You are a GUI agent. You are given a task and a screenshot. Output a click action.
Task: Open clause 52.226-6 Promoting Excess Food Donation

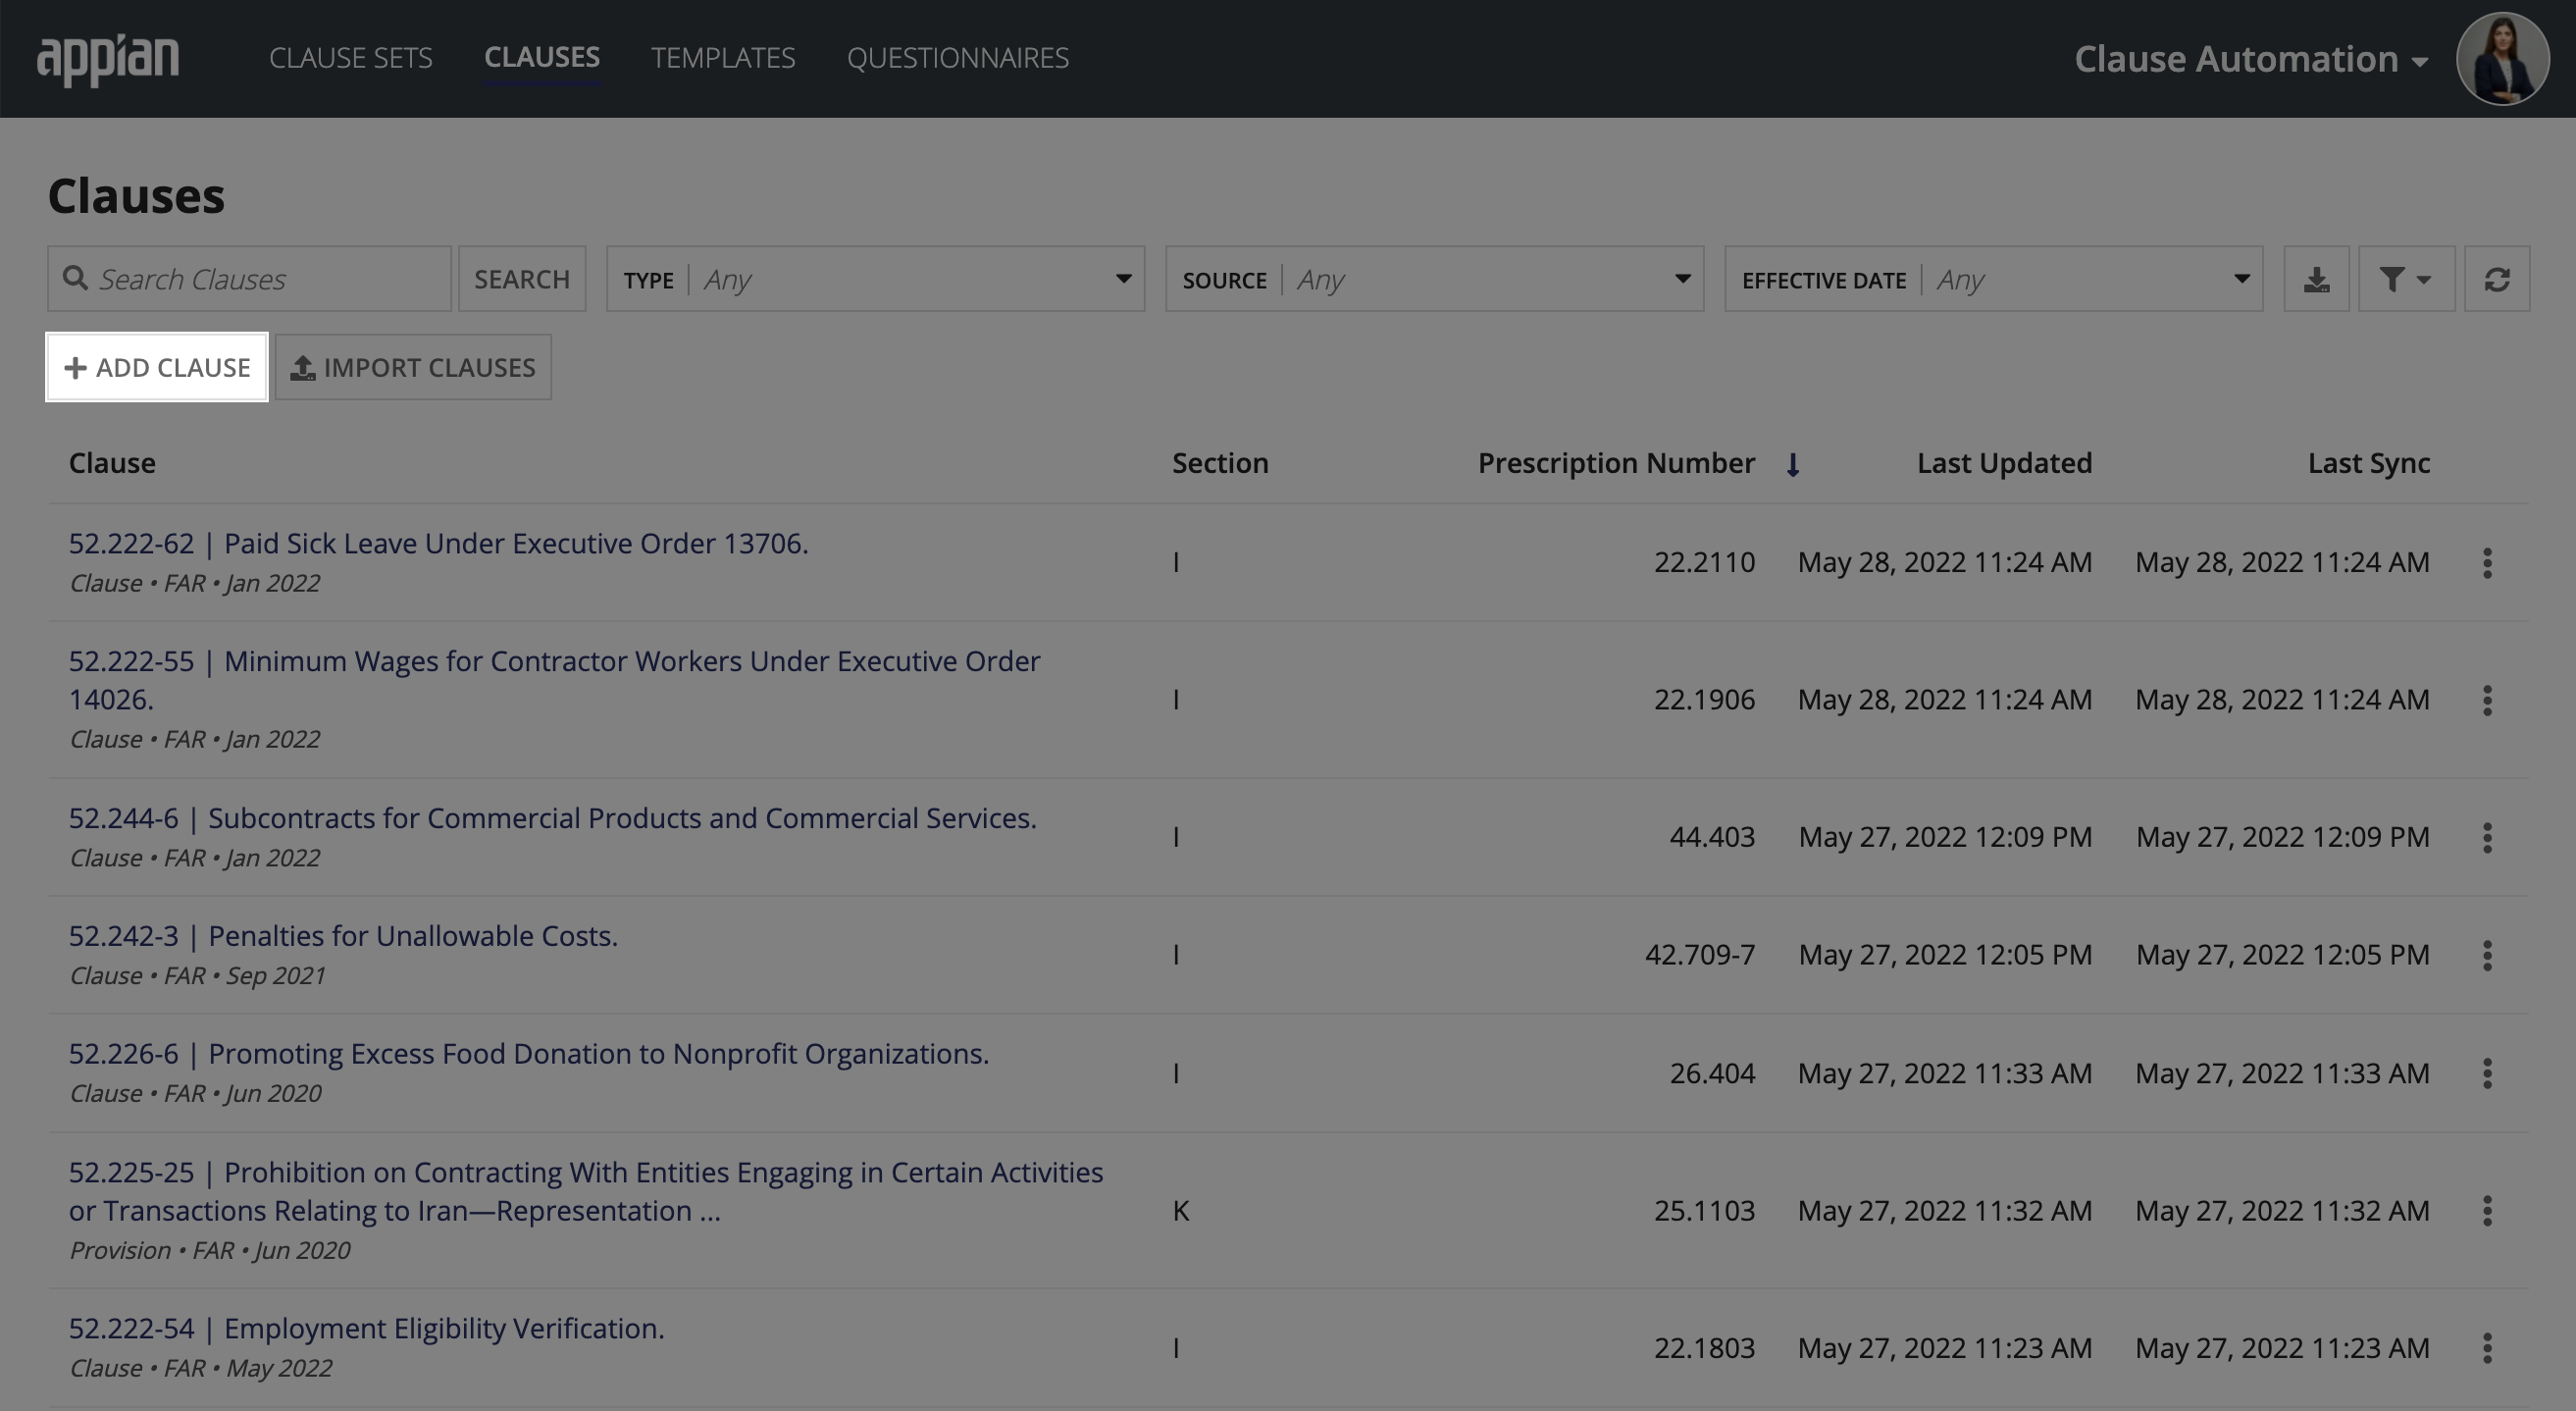point(528,1055)
